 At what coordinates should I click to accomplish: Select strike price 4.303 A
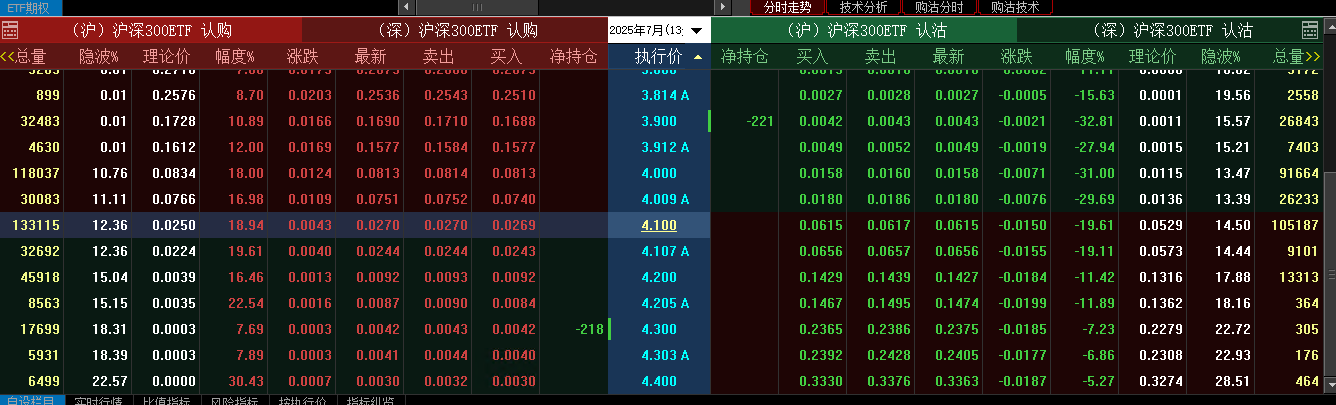point(665,355)
